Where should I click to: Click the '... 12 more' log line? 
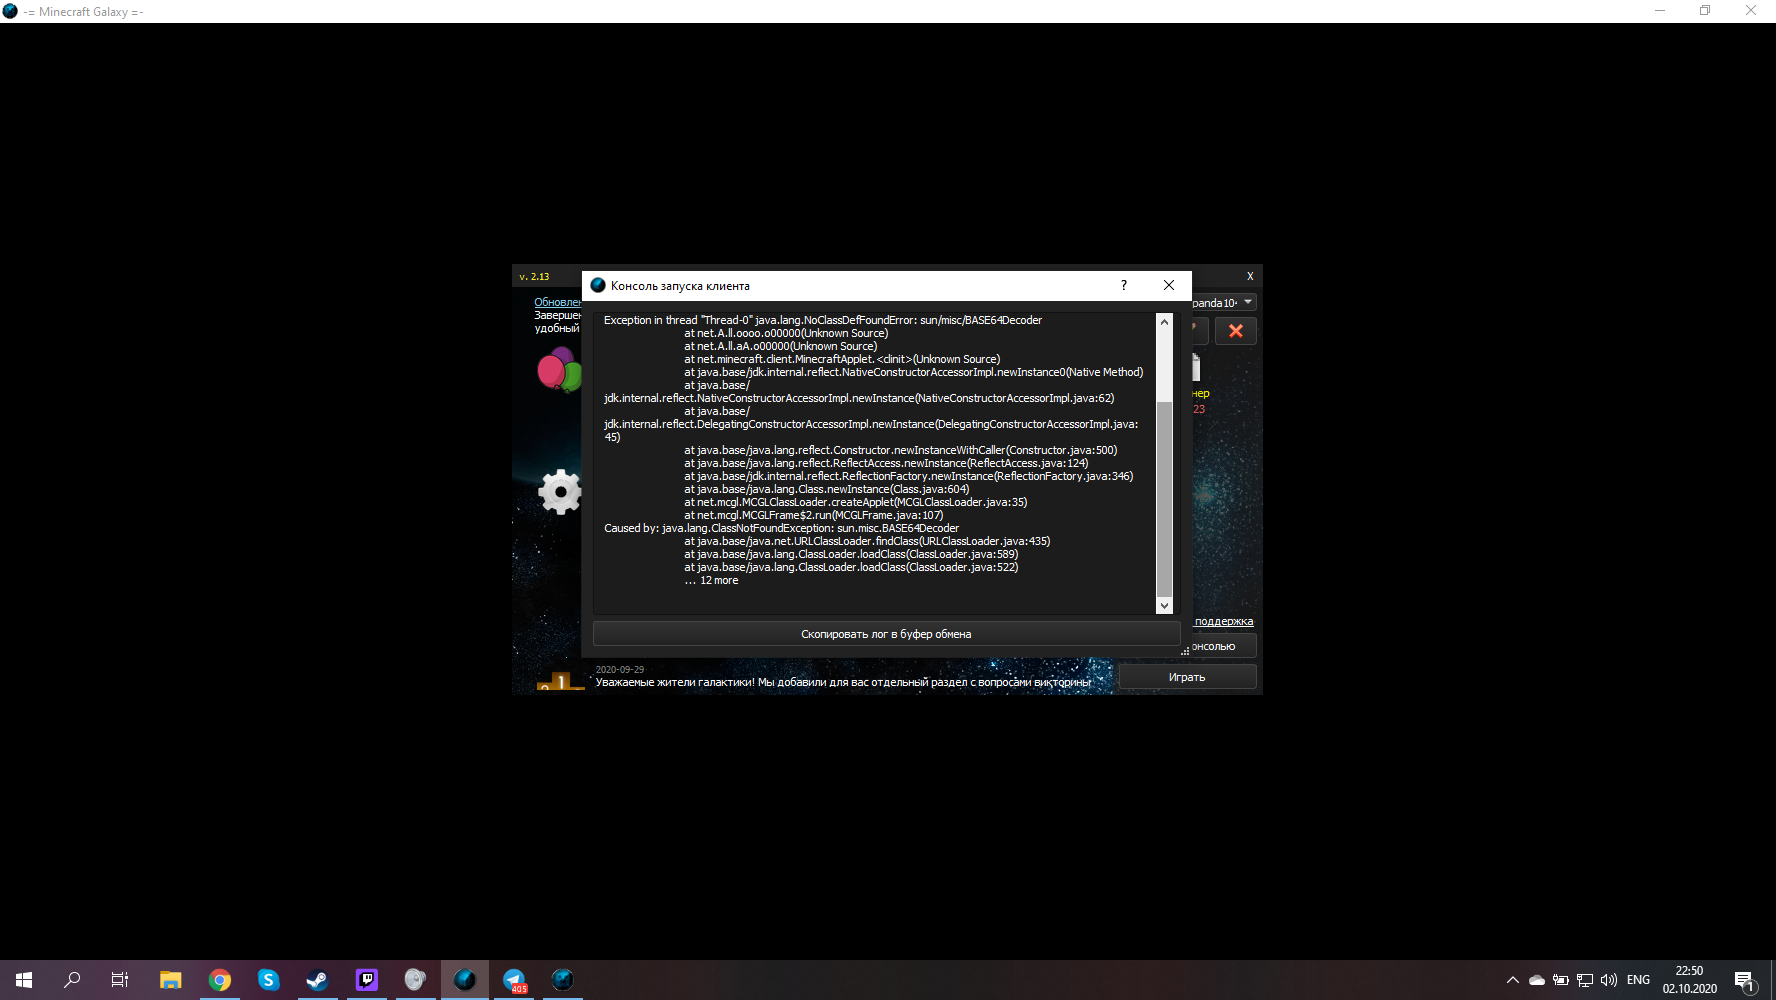point(711,580)
